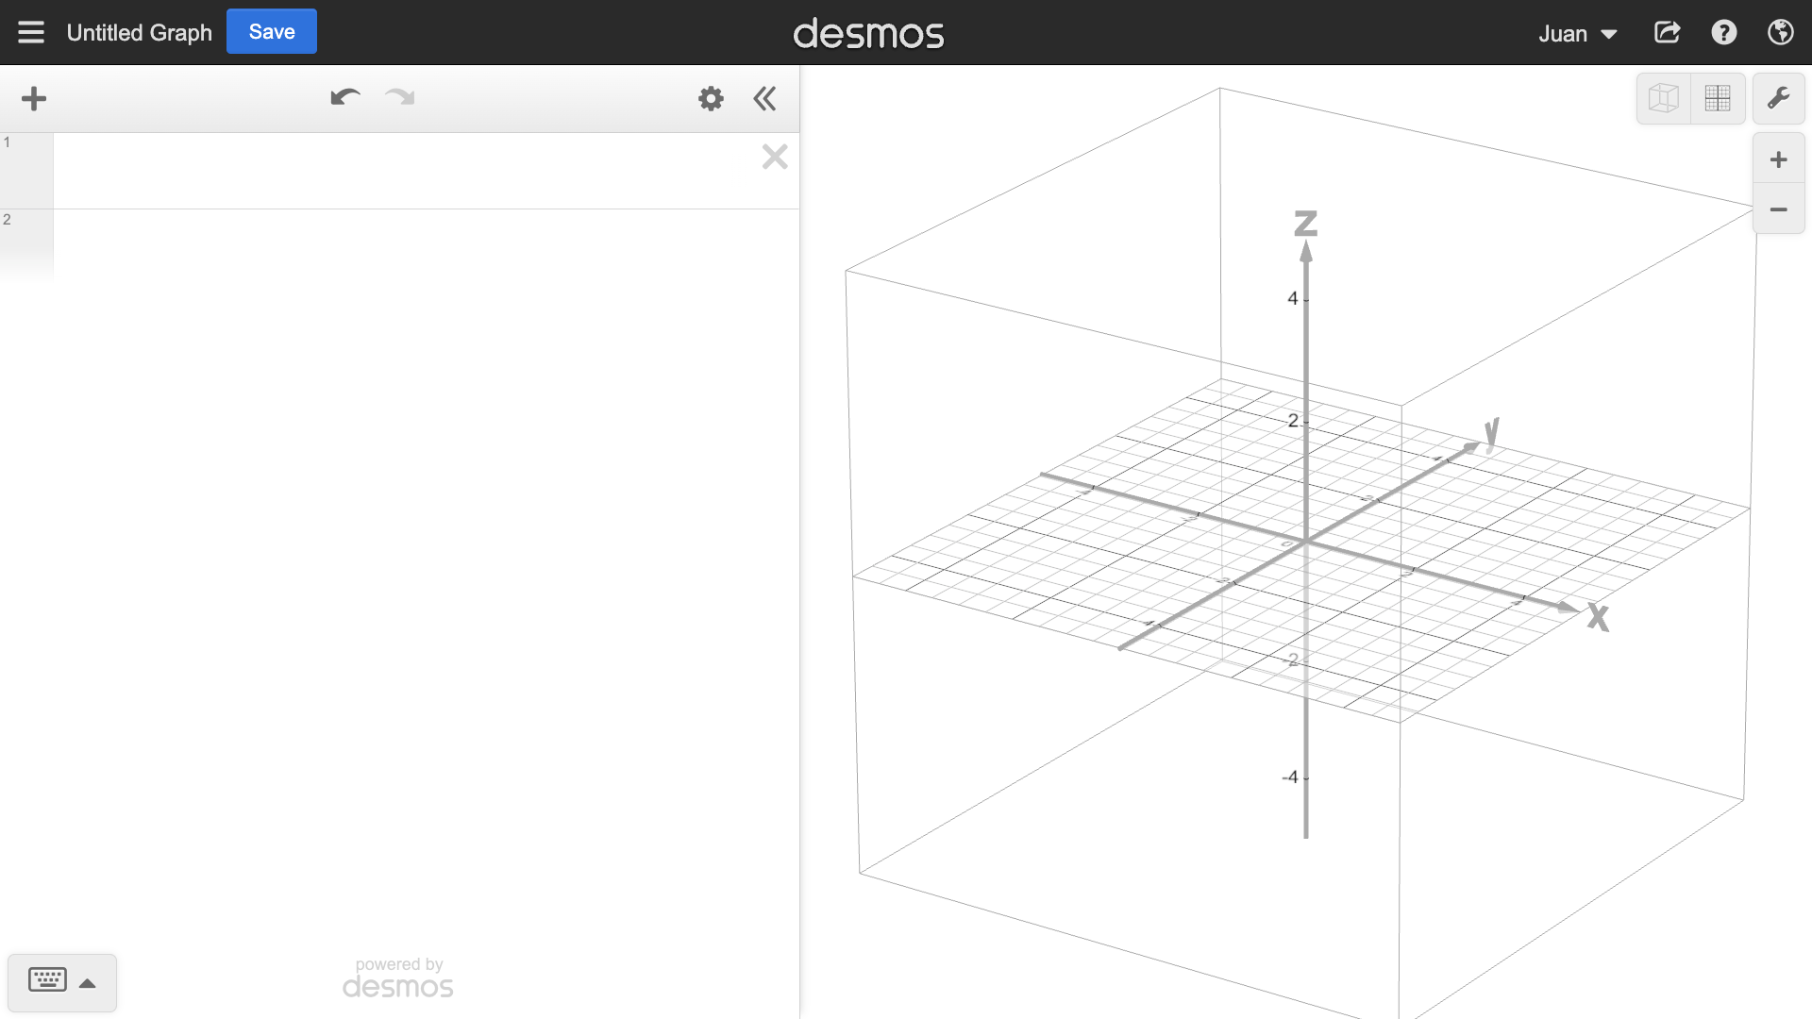1812x1019 pixels.
Task: Open the Share Graph icon
Action: [x=1667, y=33]
